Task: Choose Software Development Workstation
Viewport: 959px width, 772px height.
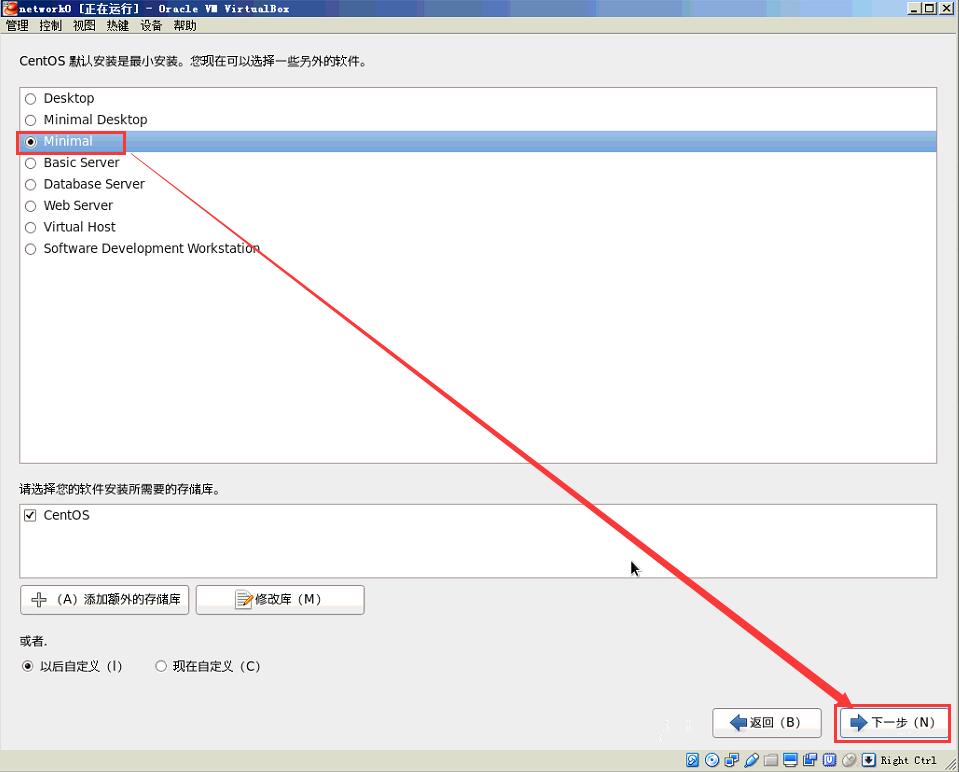Action: pyautogui.click(x=31, y=249)
